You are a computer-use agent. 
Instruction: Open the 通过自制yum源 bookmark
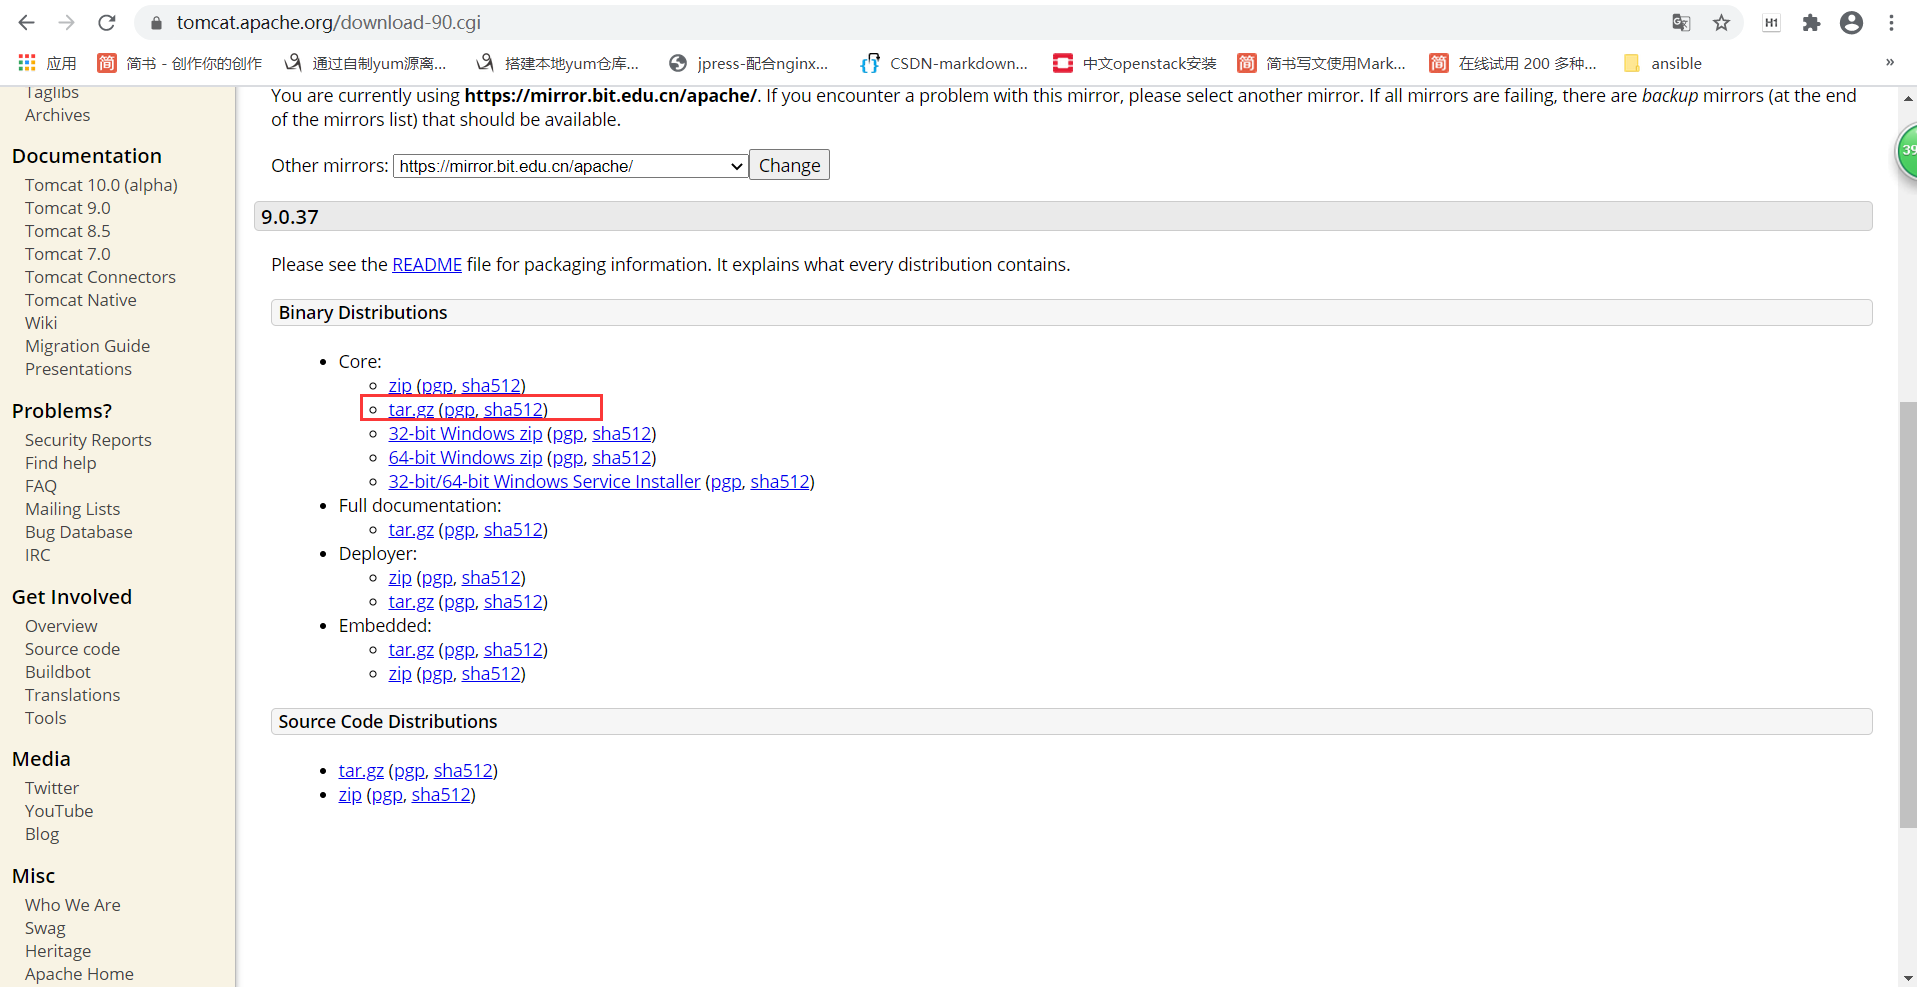[365, 63]
